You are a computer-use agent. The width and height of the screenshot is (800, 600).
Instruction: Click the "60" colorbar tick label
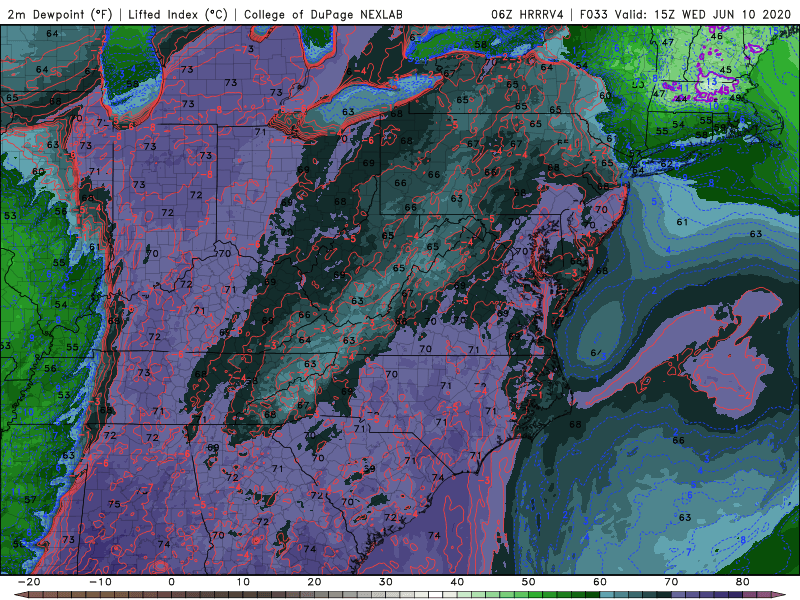[x=600, y=582]
